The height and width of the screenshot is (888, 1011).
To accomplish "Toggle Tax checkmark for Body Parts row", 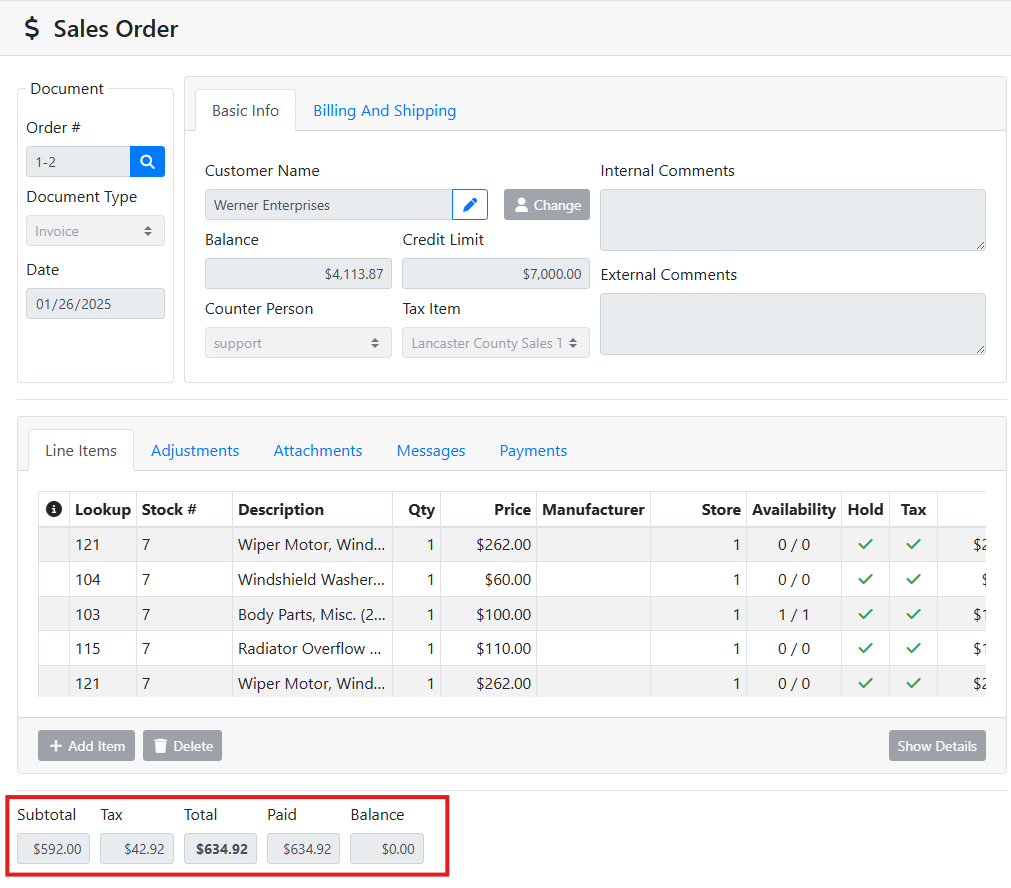I will pyautogui.click(x=913, y=614).
